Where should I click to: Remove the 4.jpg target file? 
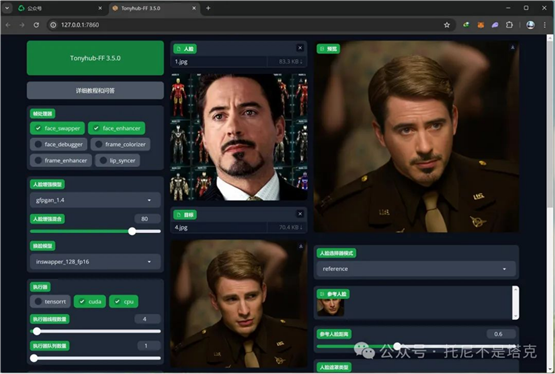coord(300,214)
